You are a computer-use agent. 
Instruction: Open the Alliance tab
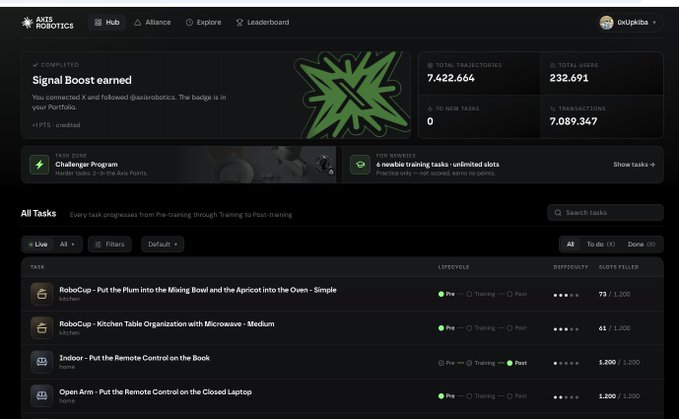tap(152, 23)
